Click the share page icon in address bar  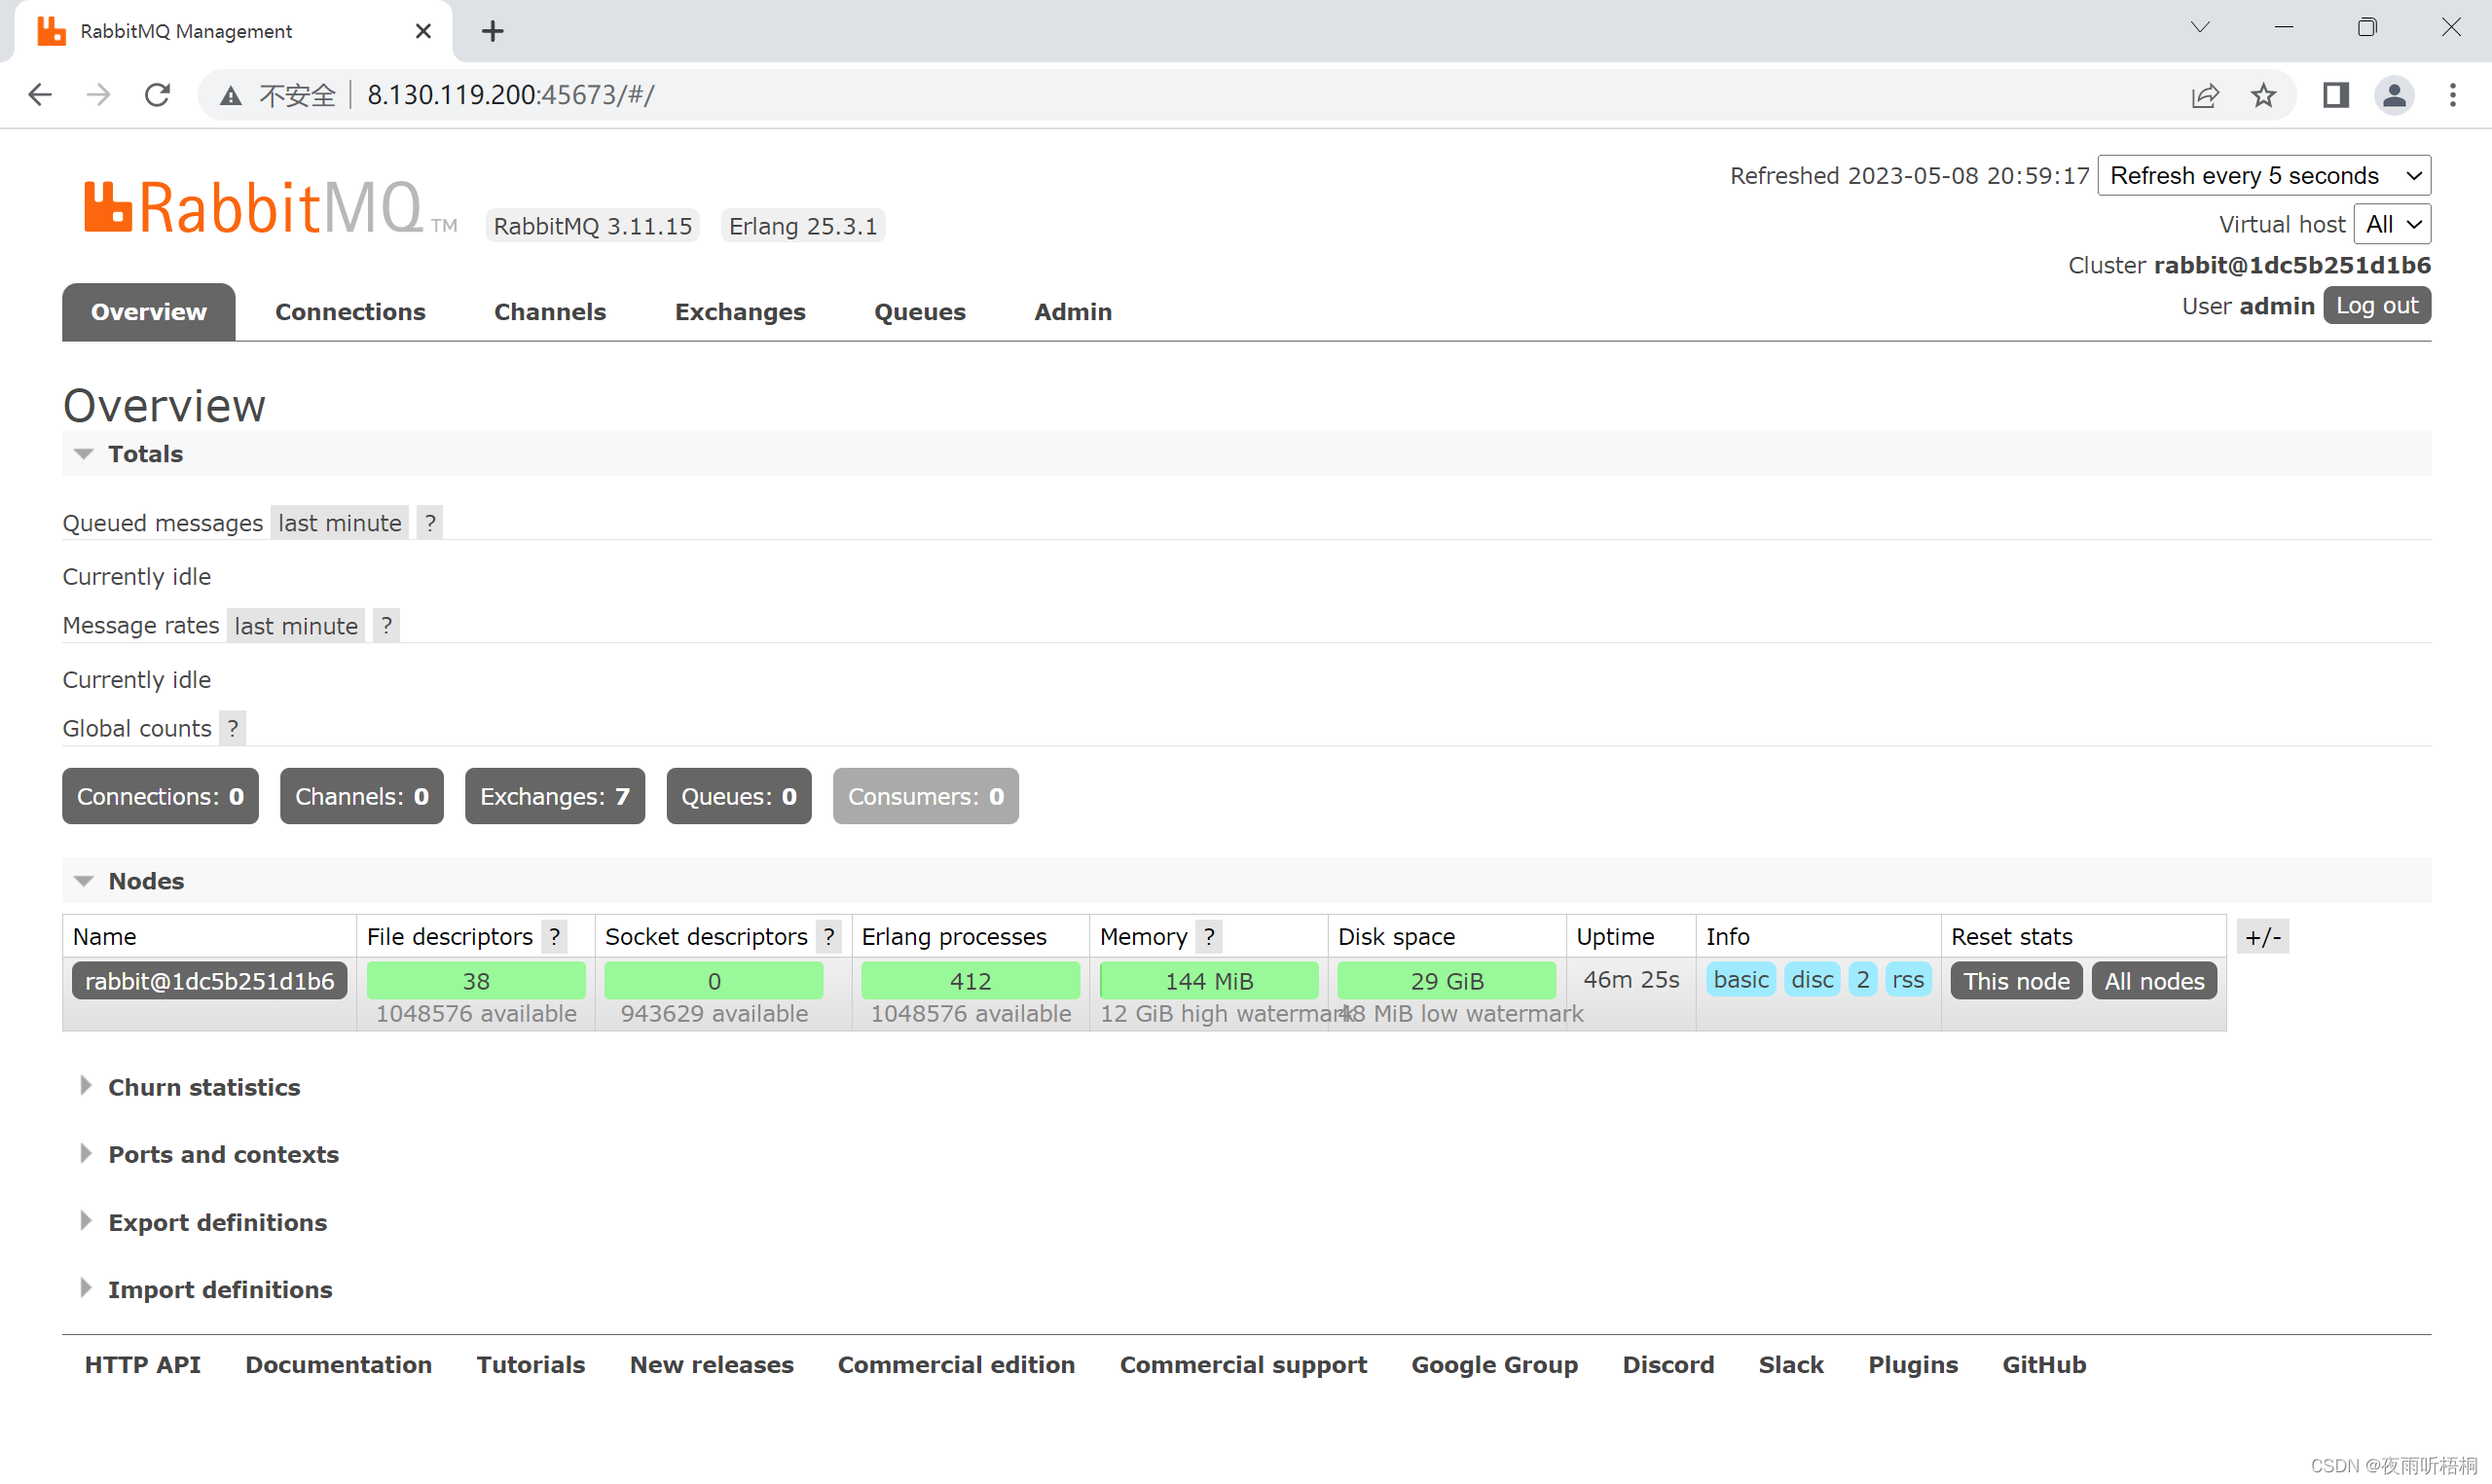point(2205,95)
